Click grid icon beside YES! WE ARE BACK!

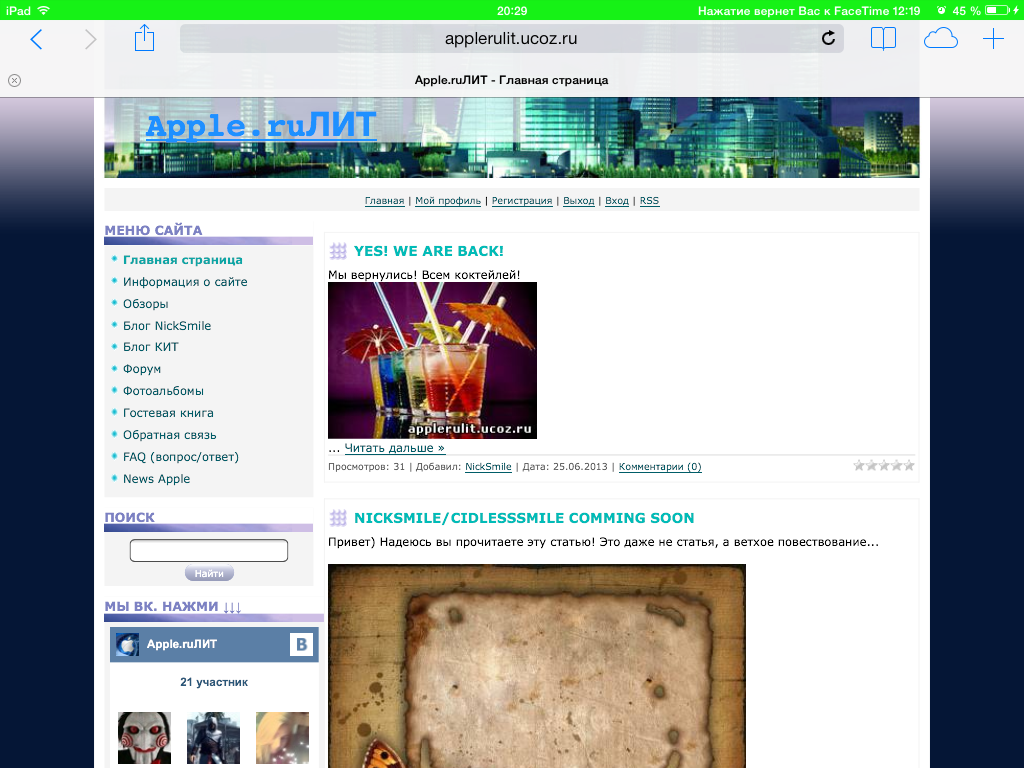(338, 251)
